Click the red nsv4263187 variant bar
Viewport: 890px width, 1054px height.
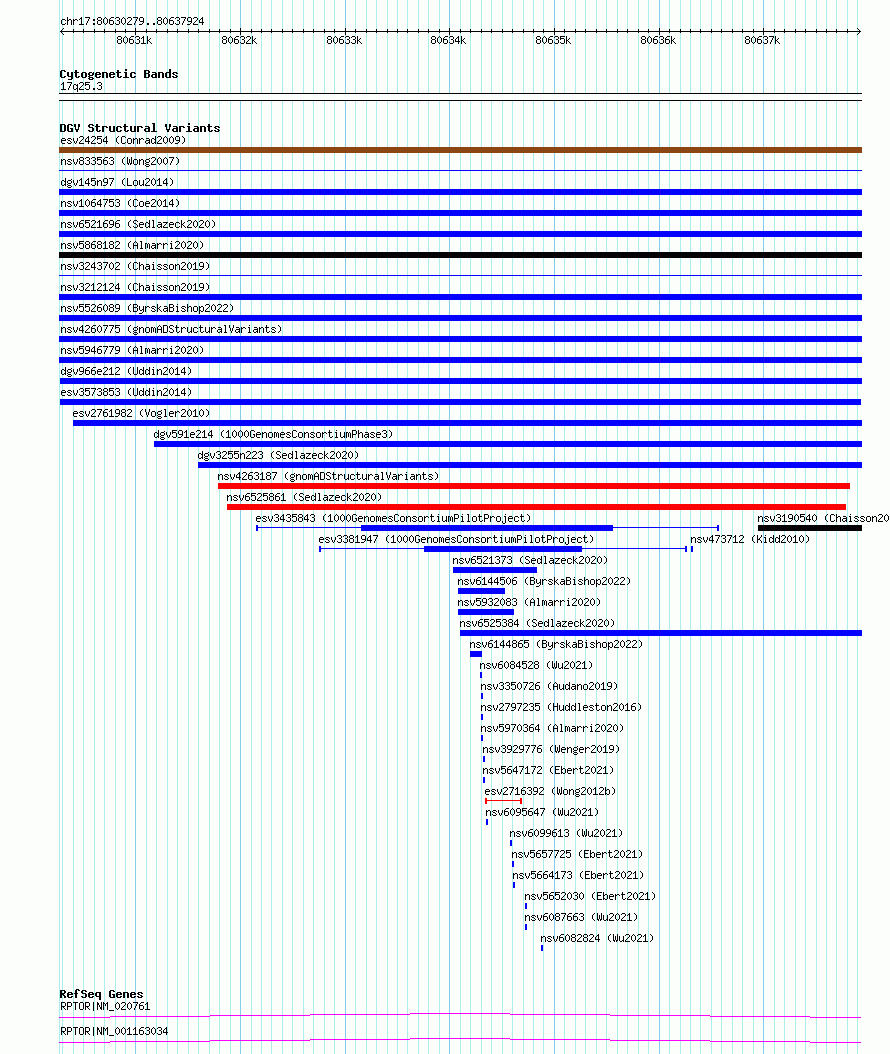tap(534, 485)
